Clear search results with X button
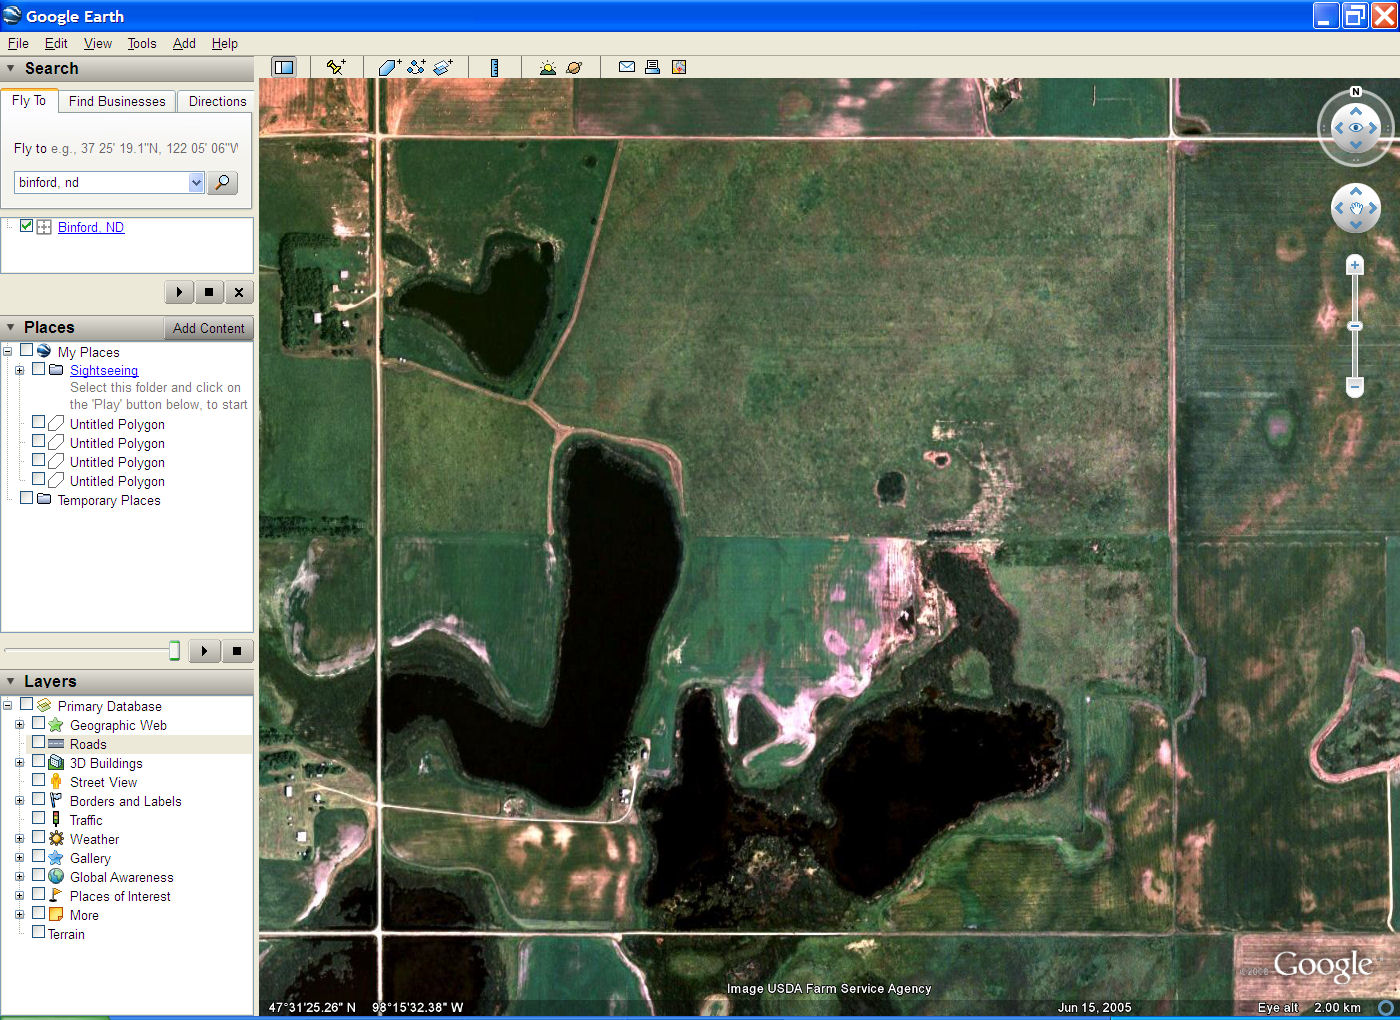The image size is (1400, 1020). [239, 292]
